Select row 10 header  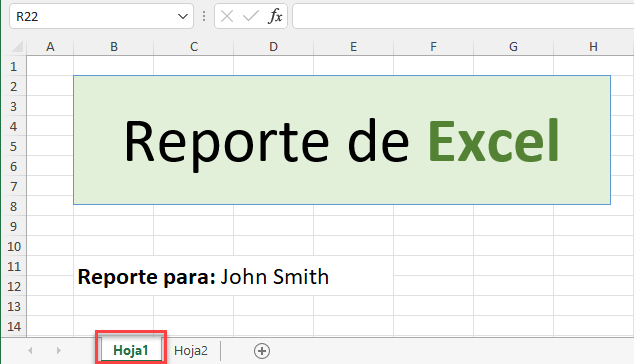point(14,246)
